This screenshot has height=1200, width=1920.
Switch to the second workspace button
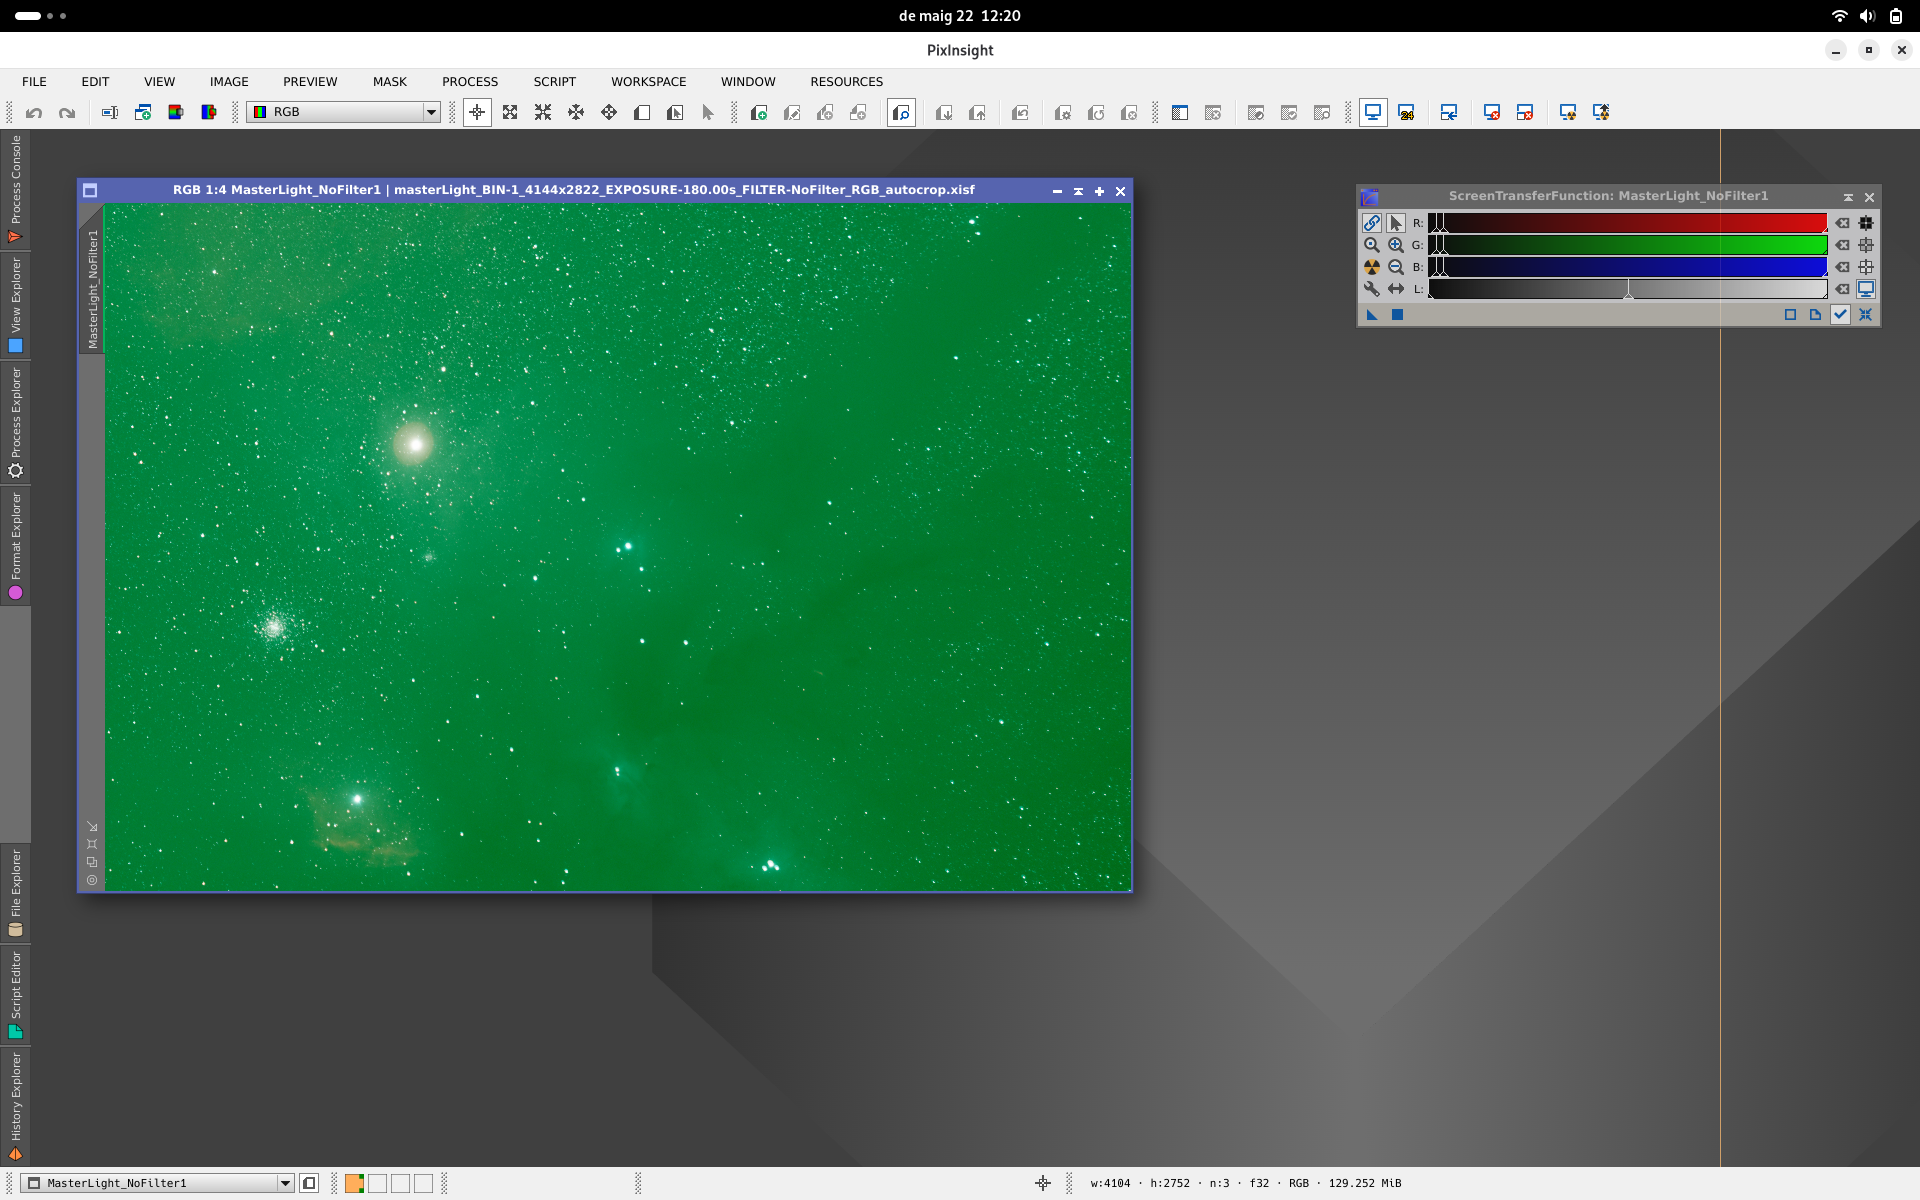tap(377, 1183)
